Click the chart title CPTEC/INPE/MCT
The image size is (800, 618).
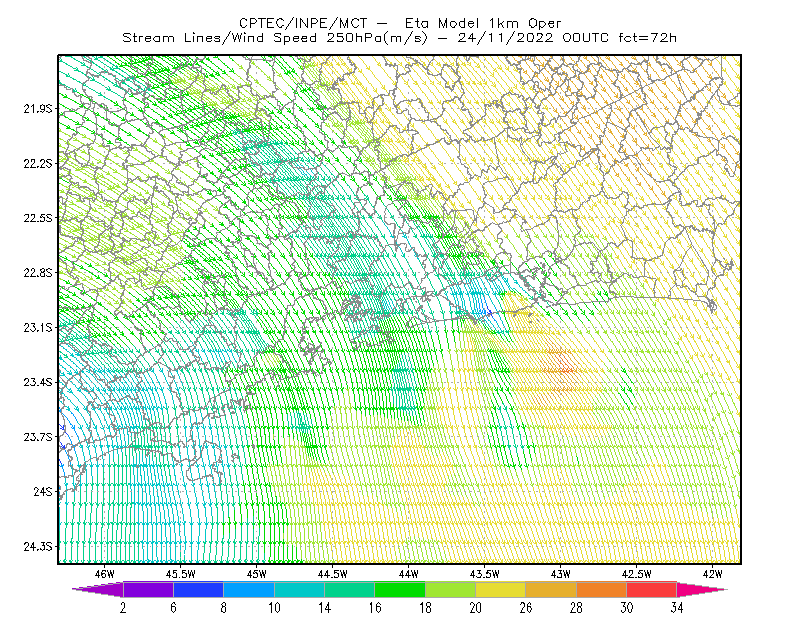(303, 23)
